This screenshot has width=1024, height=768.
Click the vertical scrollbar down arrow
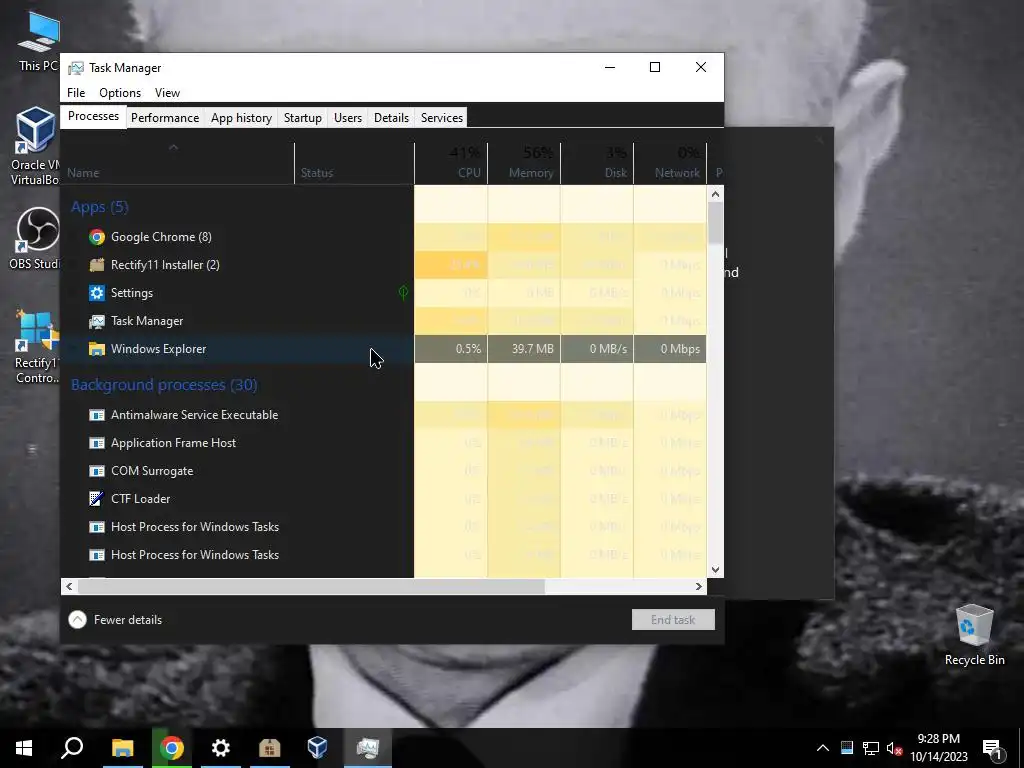coord(715,569)
